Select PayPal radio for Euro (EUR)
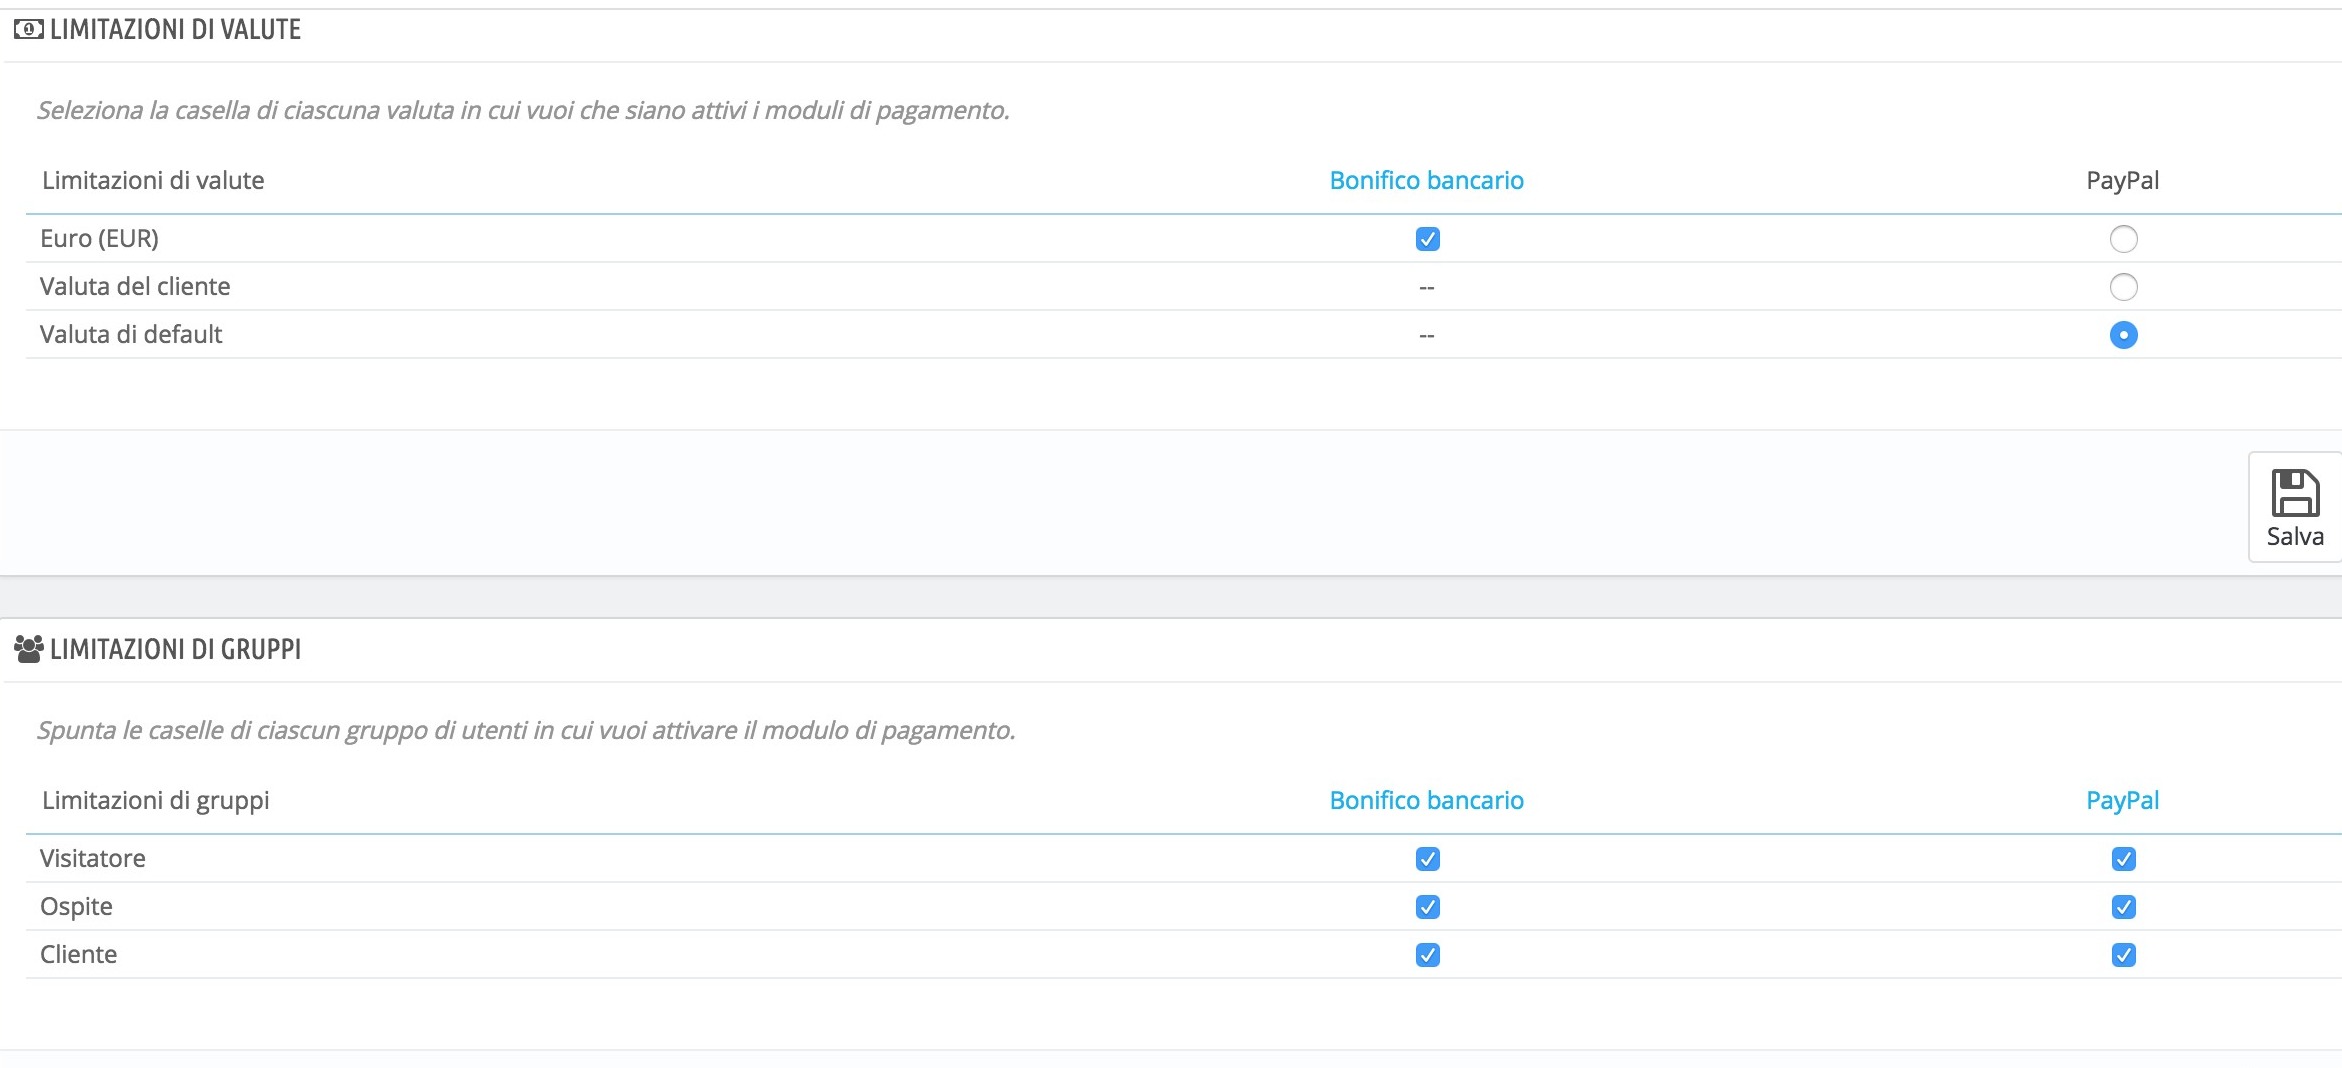The width and height of the screenshot is (2342, 1068). point(2123,239)
